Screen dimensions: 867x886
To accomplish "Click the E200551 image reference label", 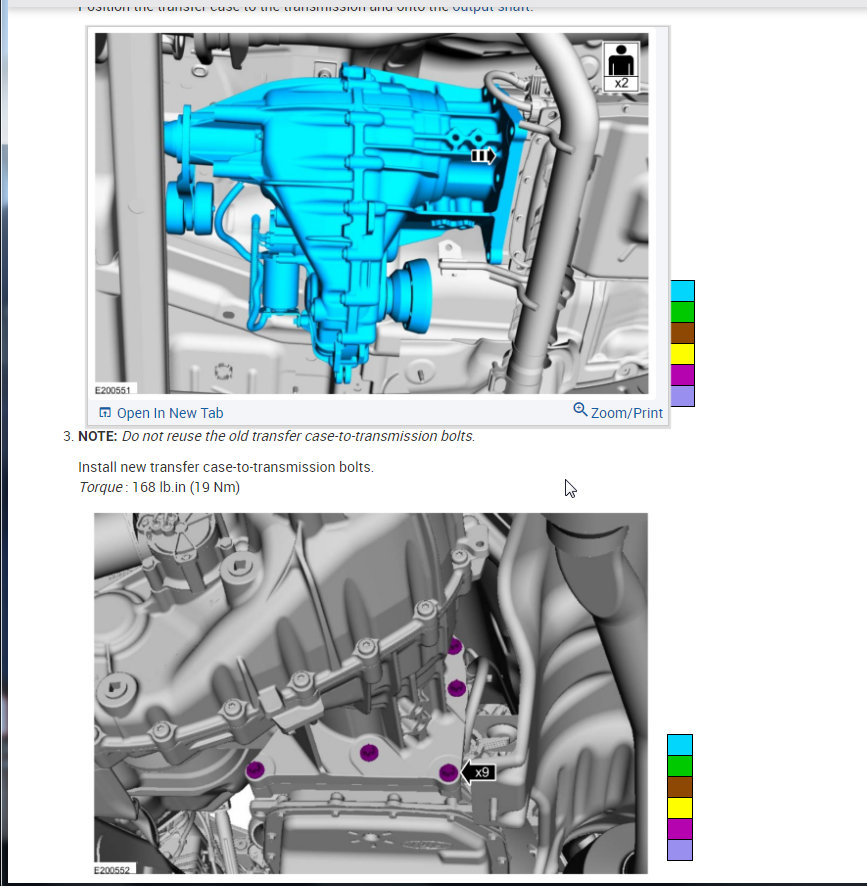I will pos(112,390).
